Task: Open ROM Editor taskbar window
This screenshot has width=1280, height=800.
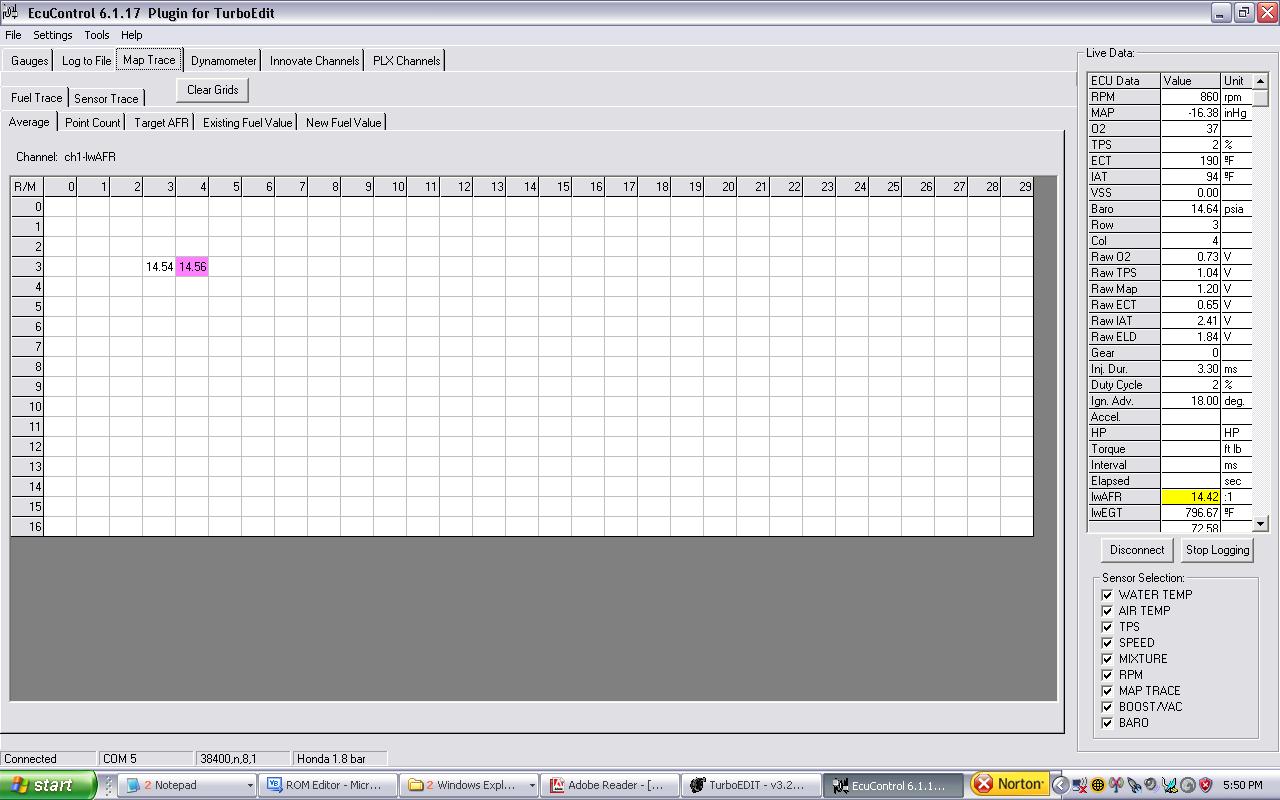Action: tap(326, 785)
